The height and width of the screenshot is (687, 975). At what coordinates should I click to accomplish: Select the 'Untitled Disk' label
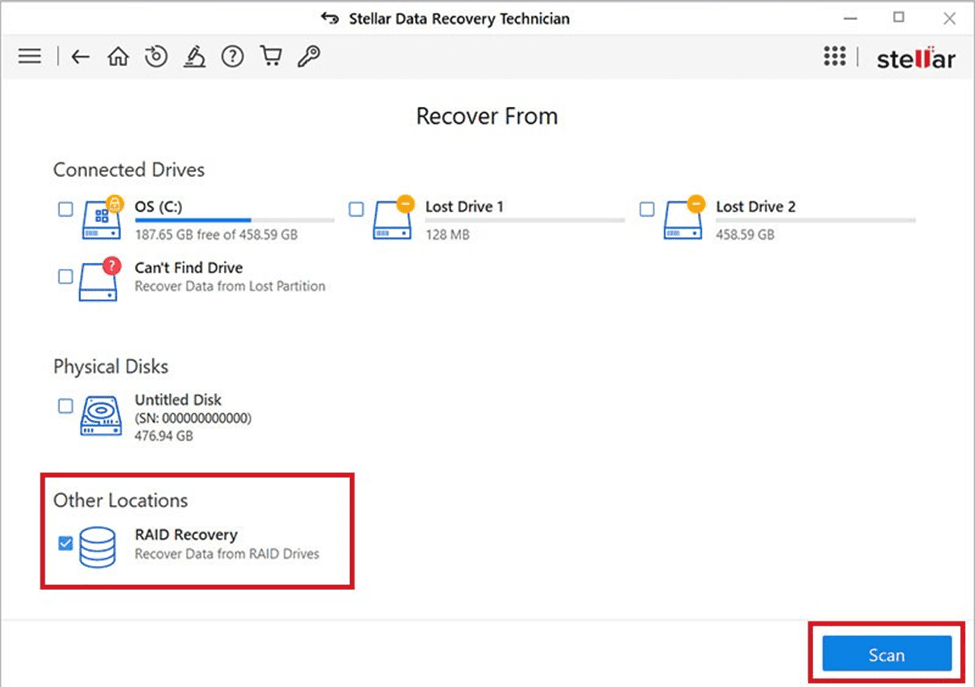(178, 399)
